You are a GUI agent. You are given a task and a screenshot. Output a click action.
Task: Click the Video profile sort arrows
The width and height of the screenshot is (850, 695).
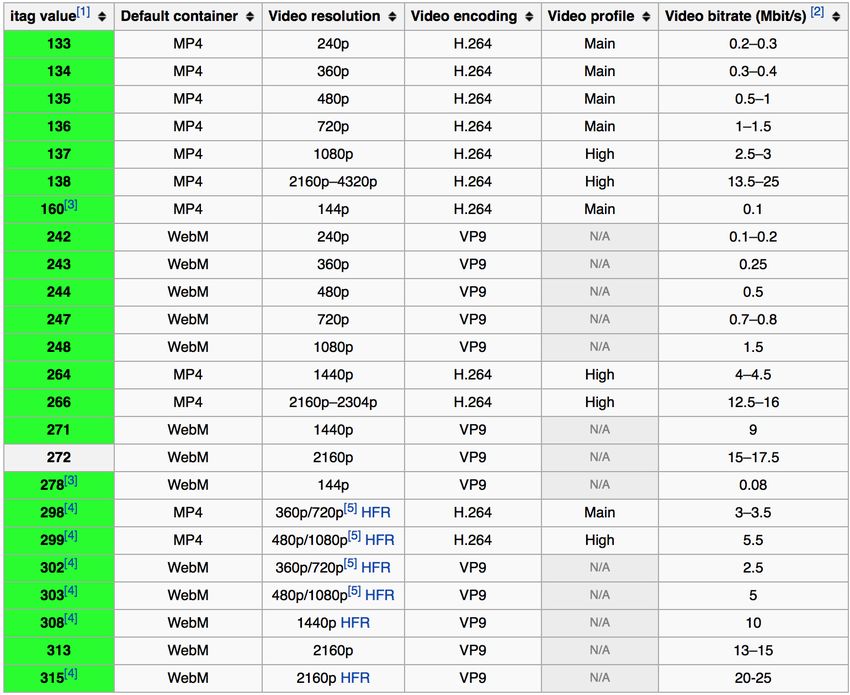tap(647, 17)
